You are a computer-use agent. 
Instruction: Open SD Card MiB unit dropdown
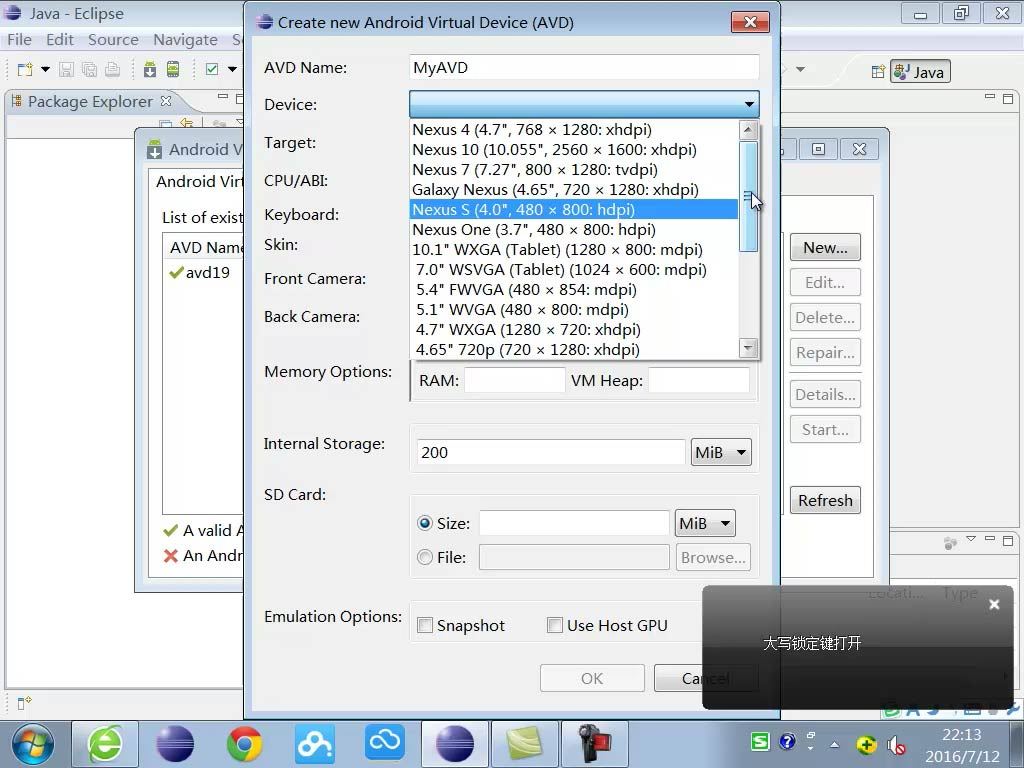[x=705, y=523]
